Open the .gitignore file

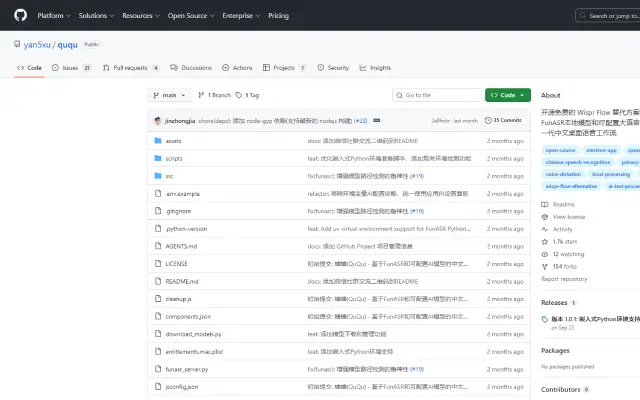178,211
